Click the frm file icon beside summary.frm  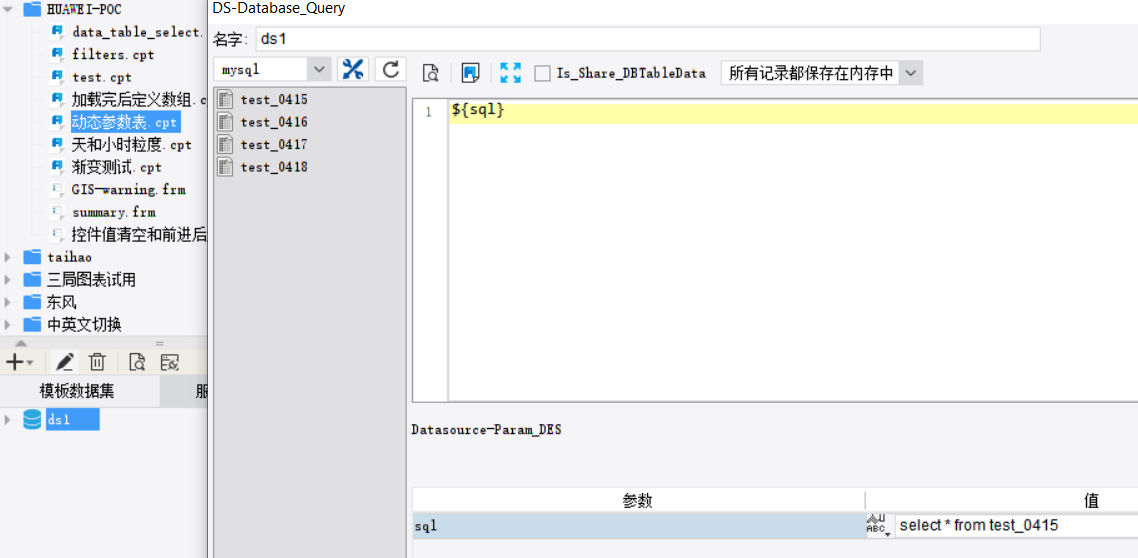(57, 212)
